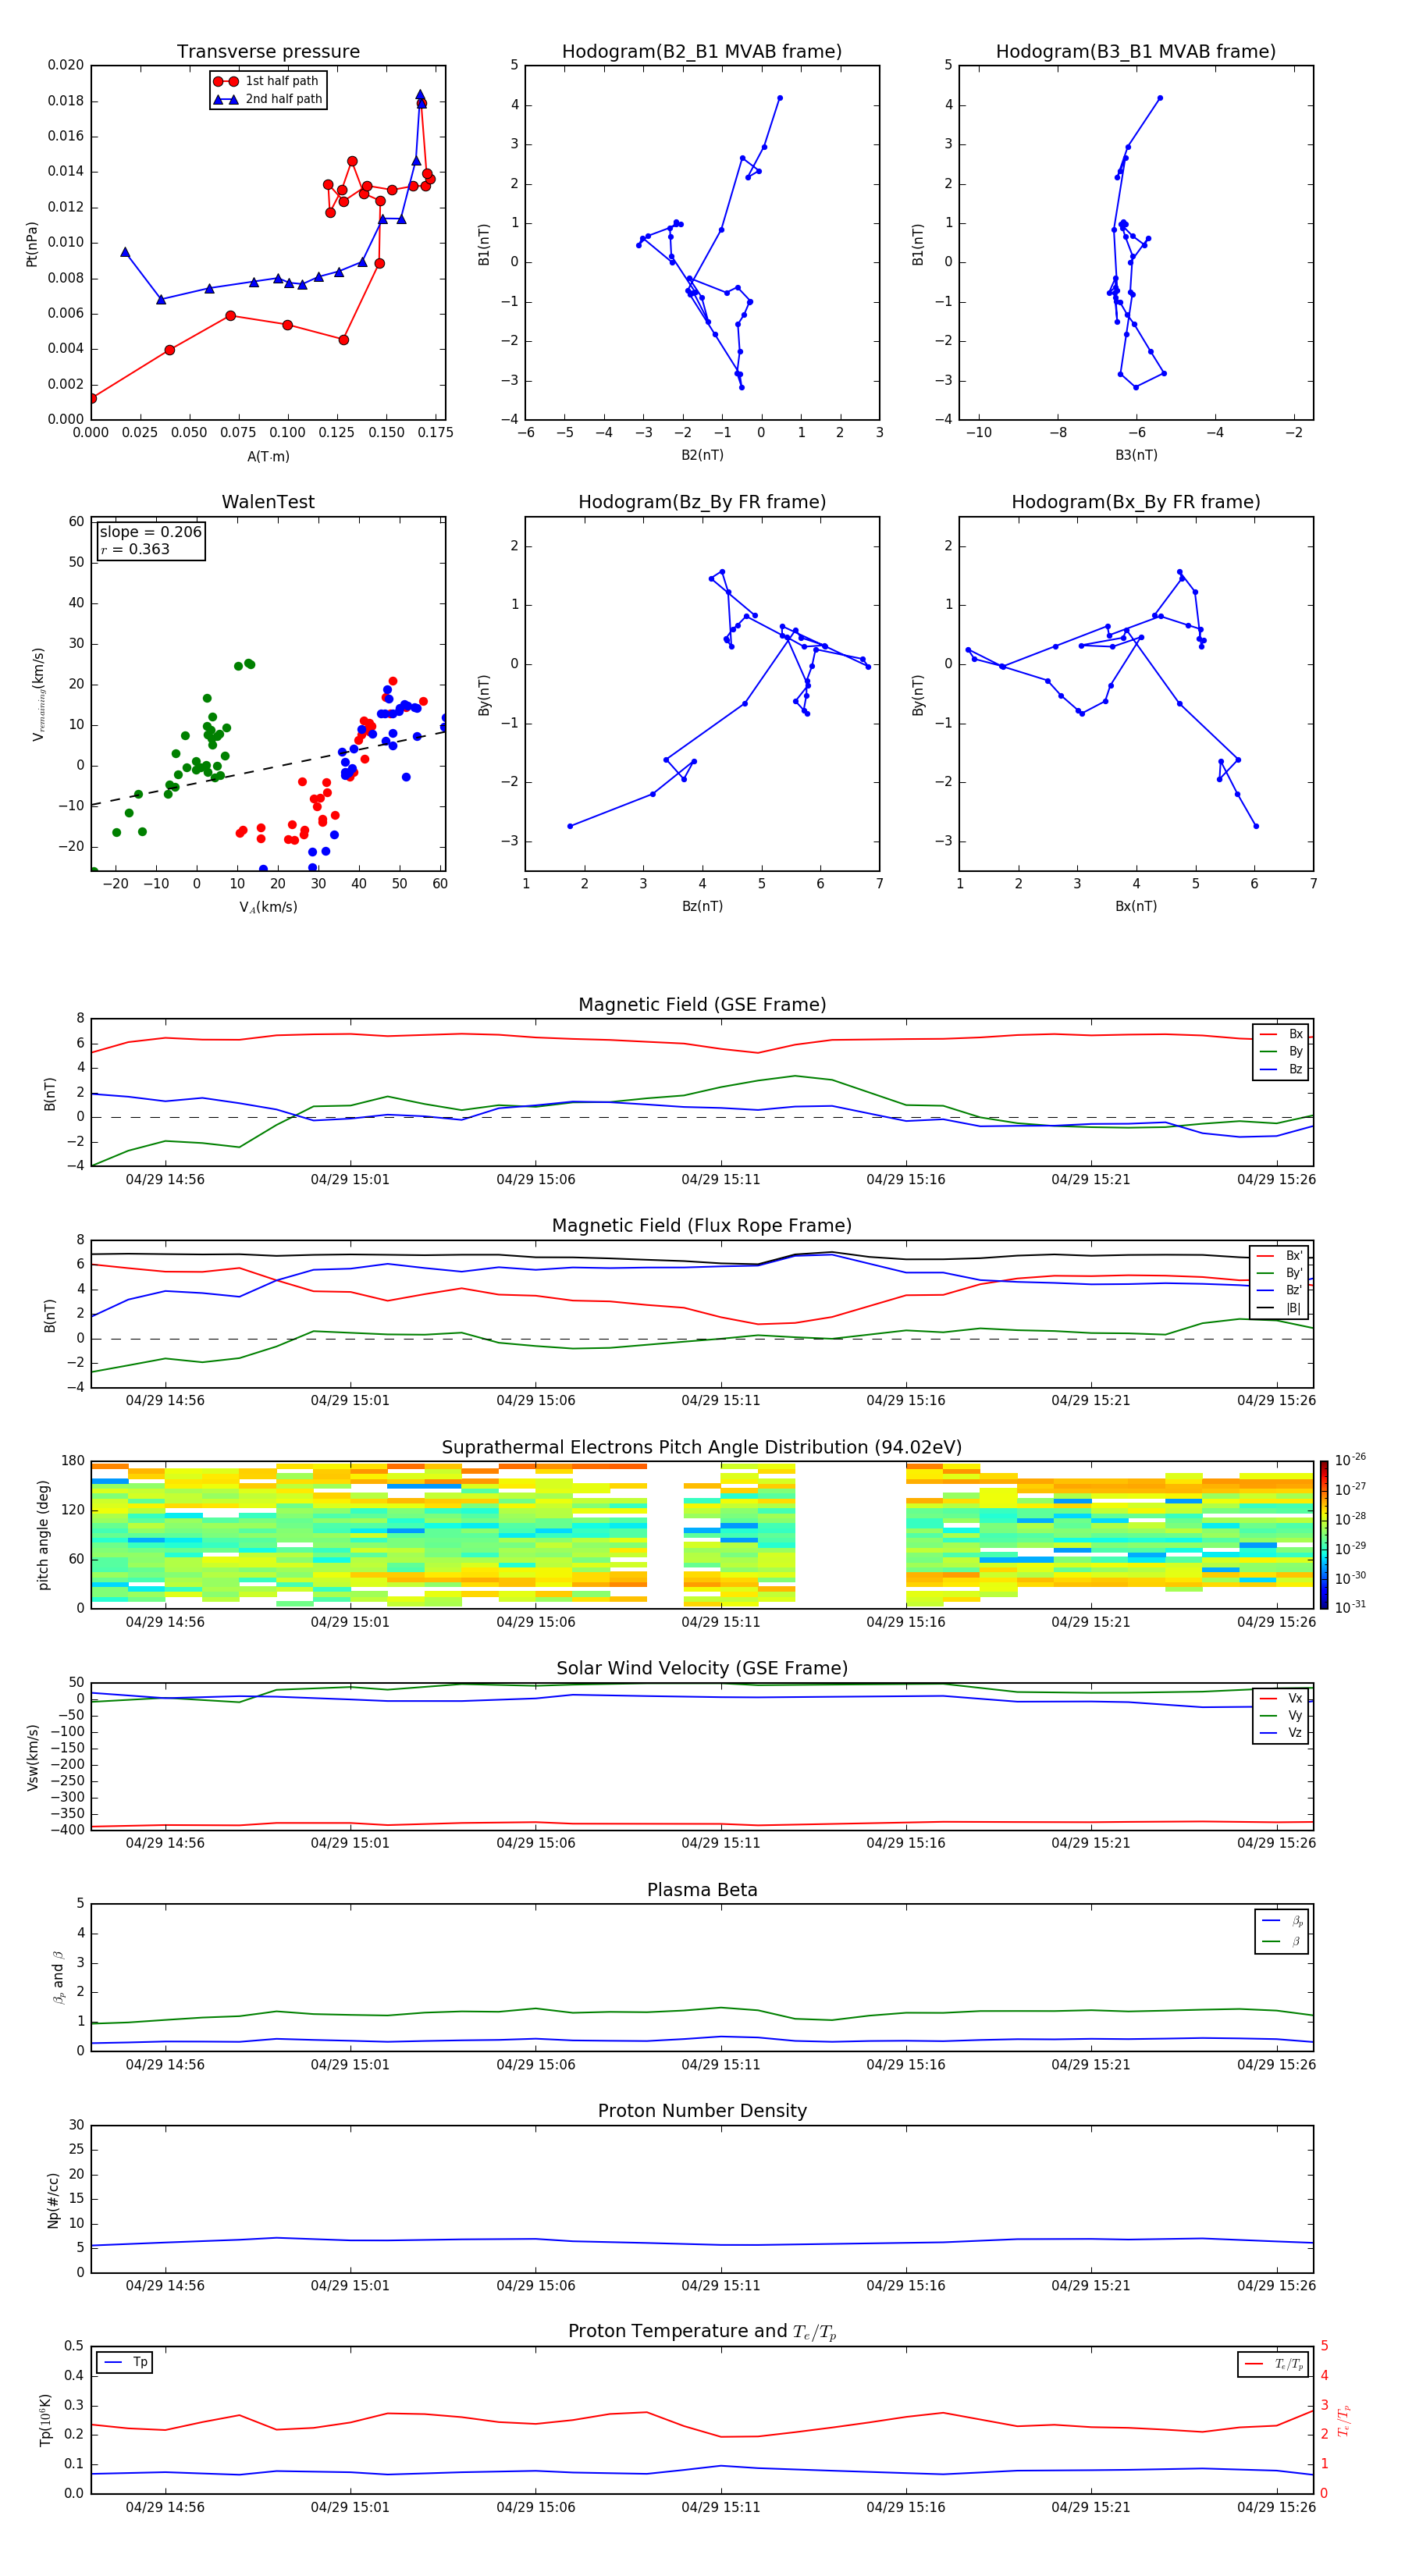The width and height of the screenshot is (1405, 2576).
Task: Click the 'Hodogram(B2_B1 MVAB frame)' title
Action: (x=702, y=52)
